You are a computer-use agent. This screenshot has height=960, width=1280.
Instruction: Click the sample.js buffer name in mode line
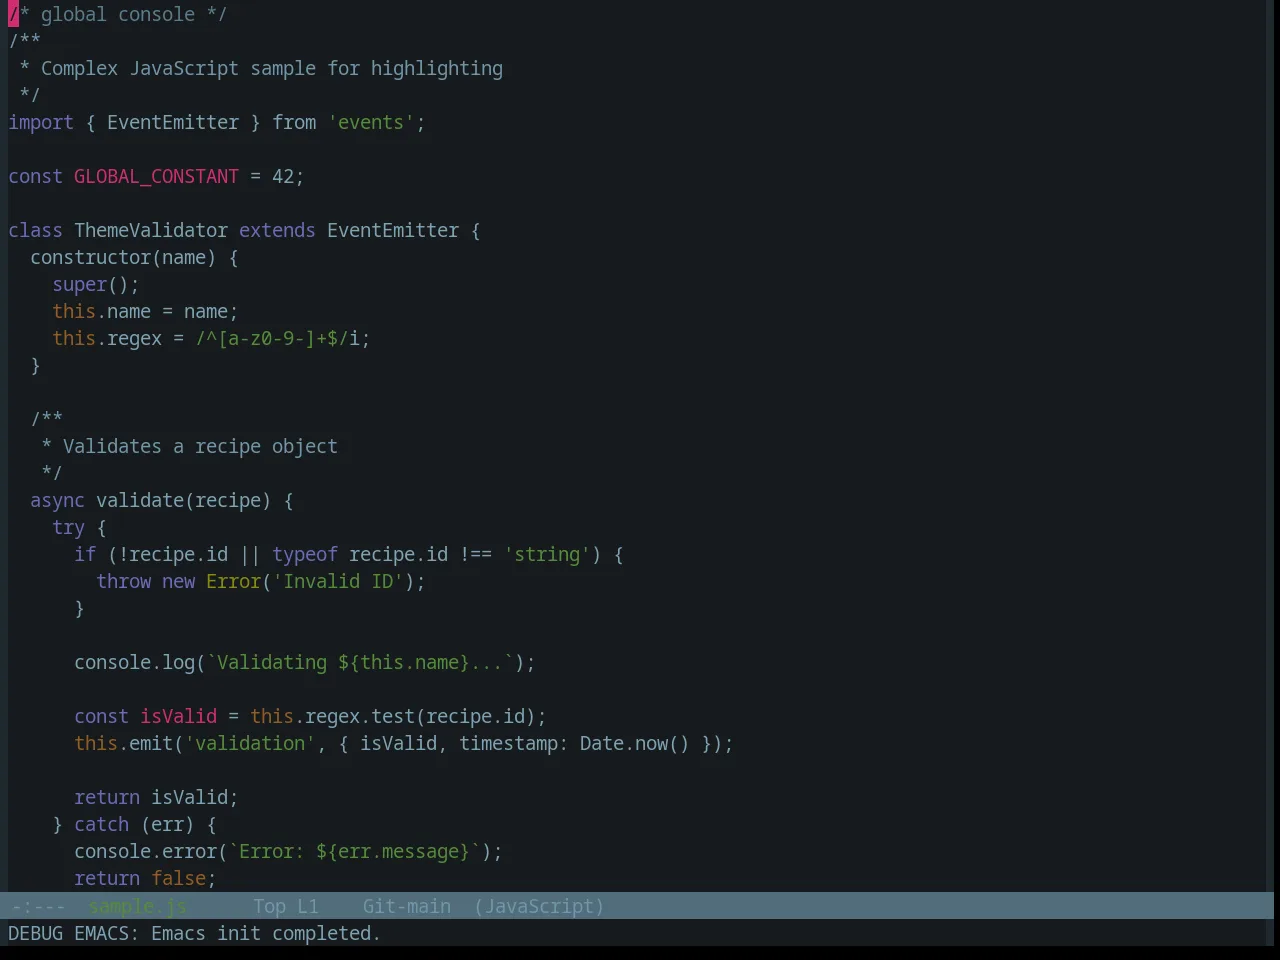(137, 906)
